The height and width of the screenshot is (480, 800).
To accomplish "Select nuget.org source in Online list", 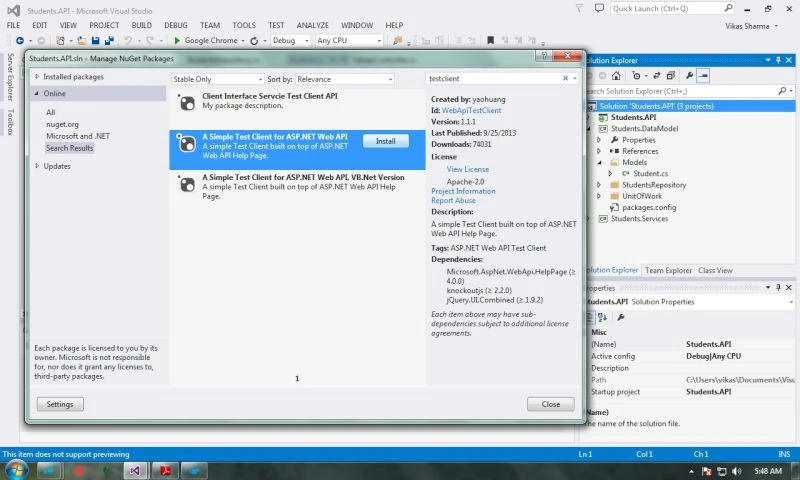I will pyautogui.click(x=62, y=124).
